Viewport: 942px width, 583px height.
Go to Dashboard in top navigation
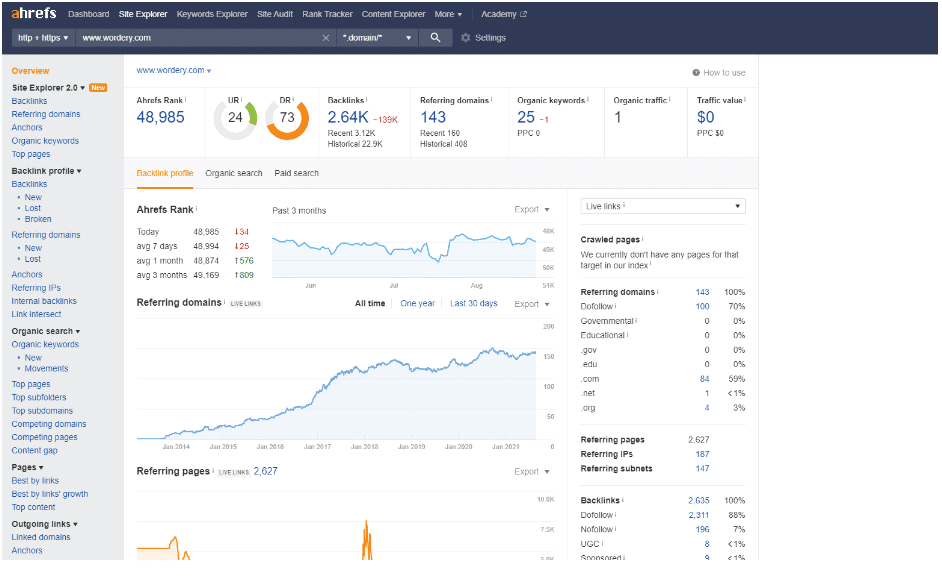(89, 14)
